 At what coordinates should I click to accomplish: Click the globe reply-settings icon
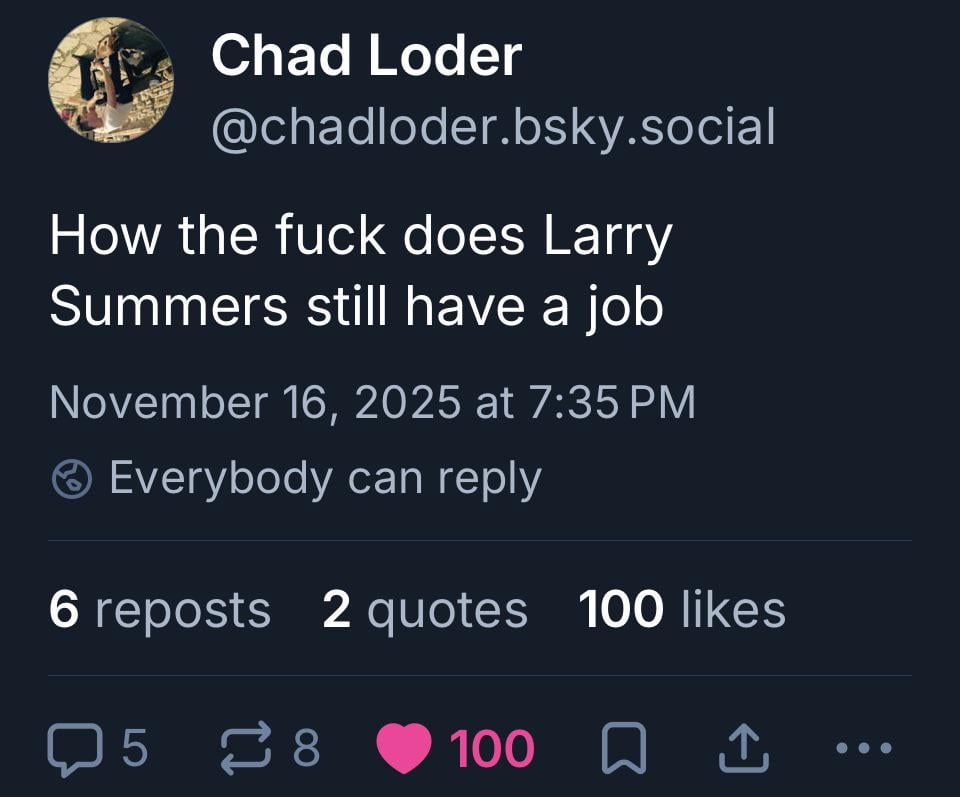70,480
